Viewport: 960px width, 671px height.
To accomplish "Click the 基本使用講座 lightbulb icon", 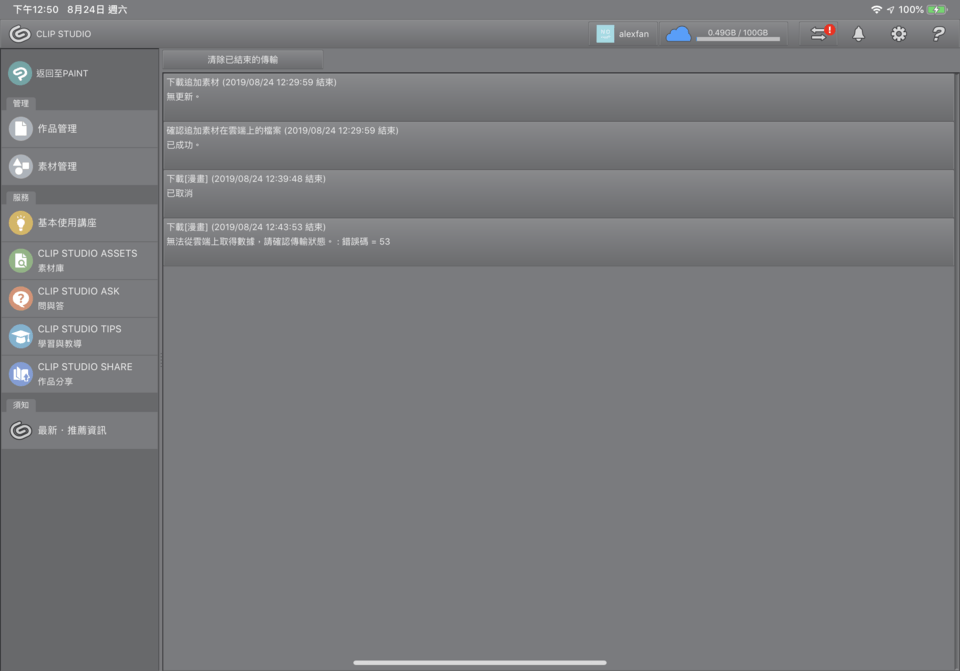I will pos(21,223).
